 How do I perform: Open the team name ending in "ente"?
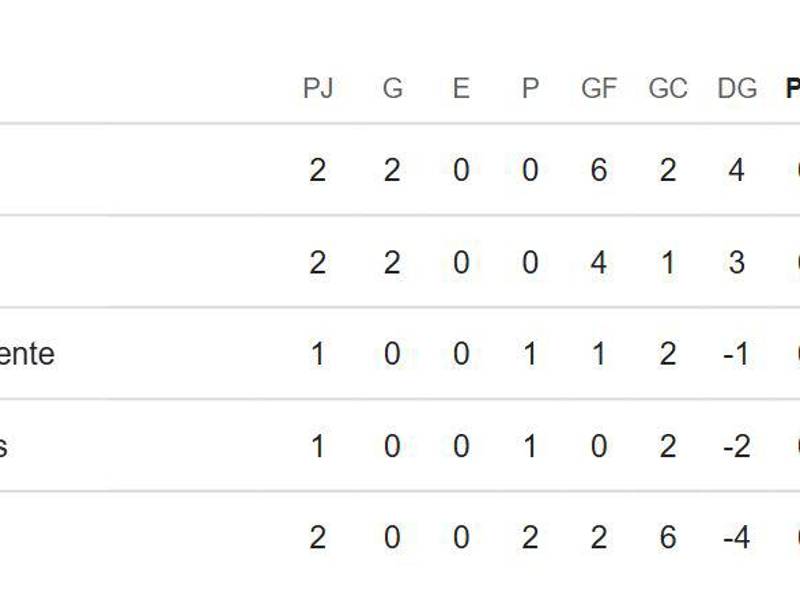point(27,354)
